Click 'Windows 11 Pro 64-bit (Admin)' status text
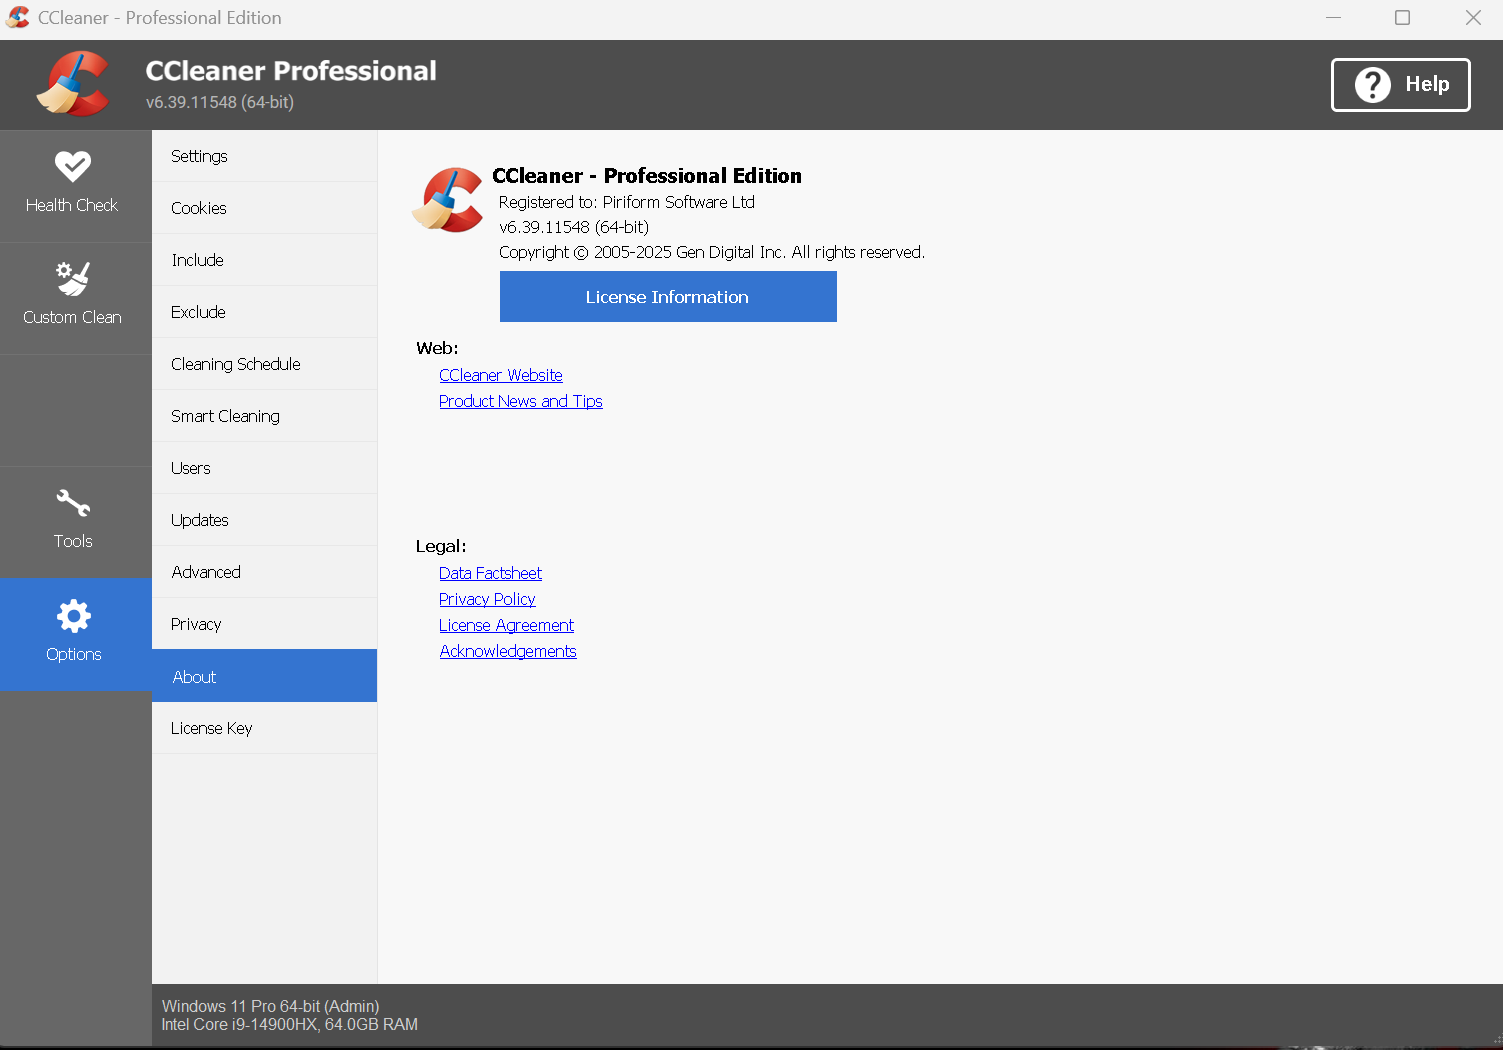1503x1050 pixels. [x=270, y=1006]
